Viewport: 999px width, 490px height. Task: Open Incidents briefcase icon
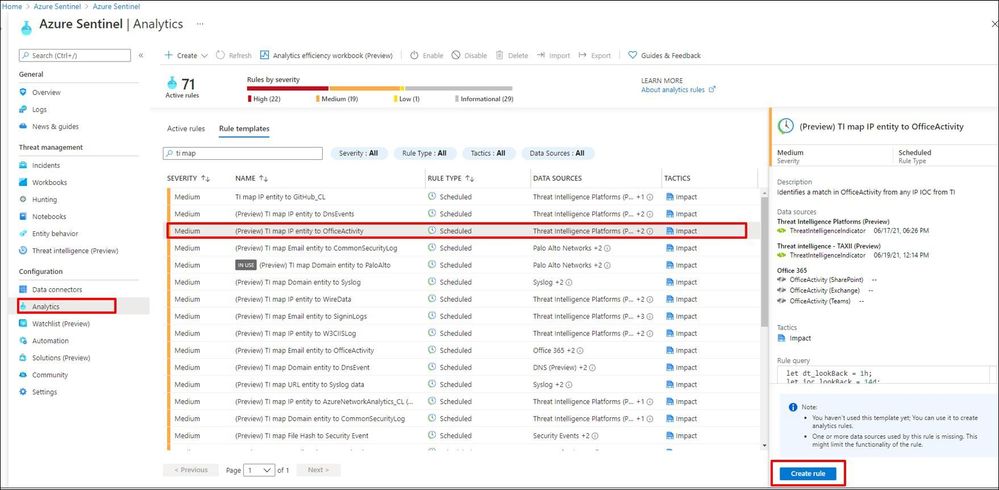point(23,165)
